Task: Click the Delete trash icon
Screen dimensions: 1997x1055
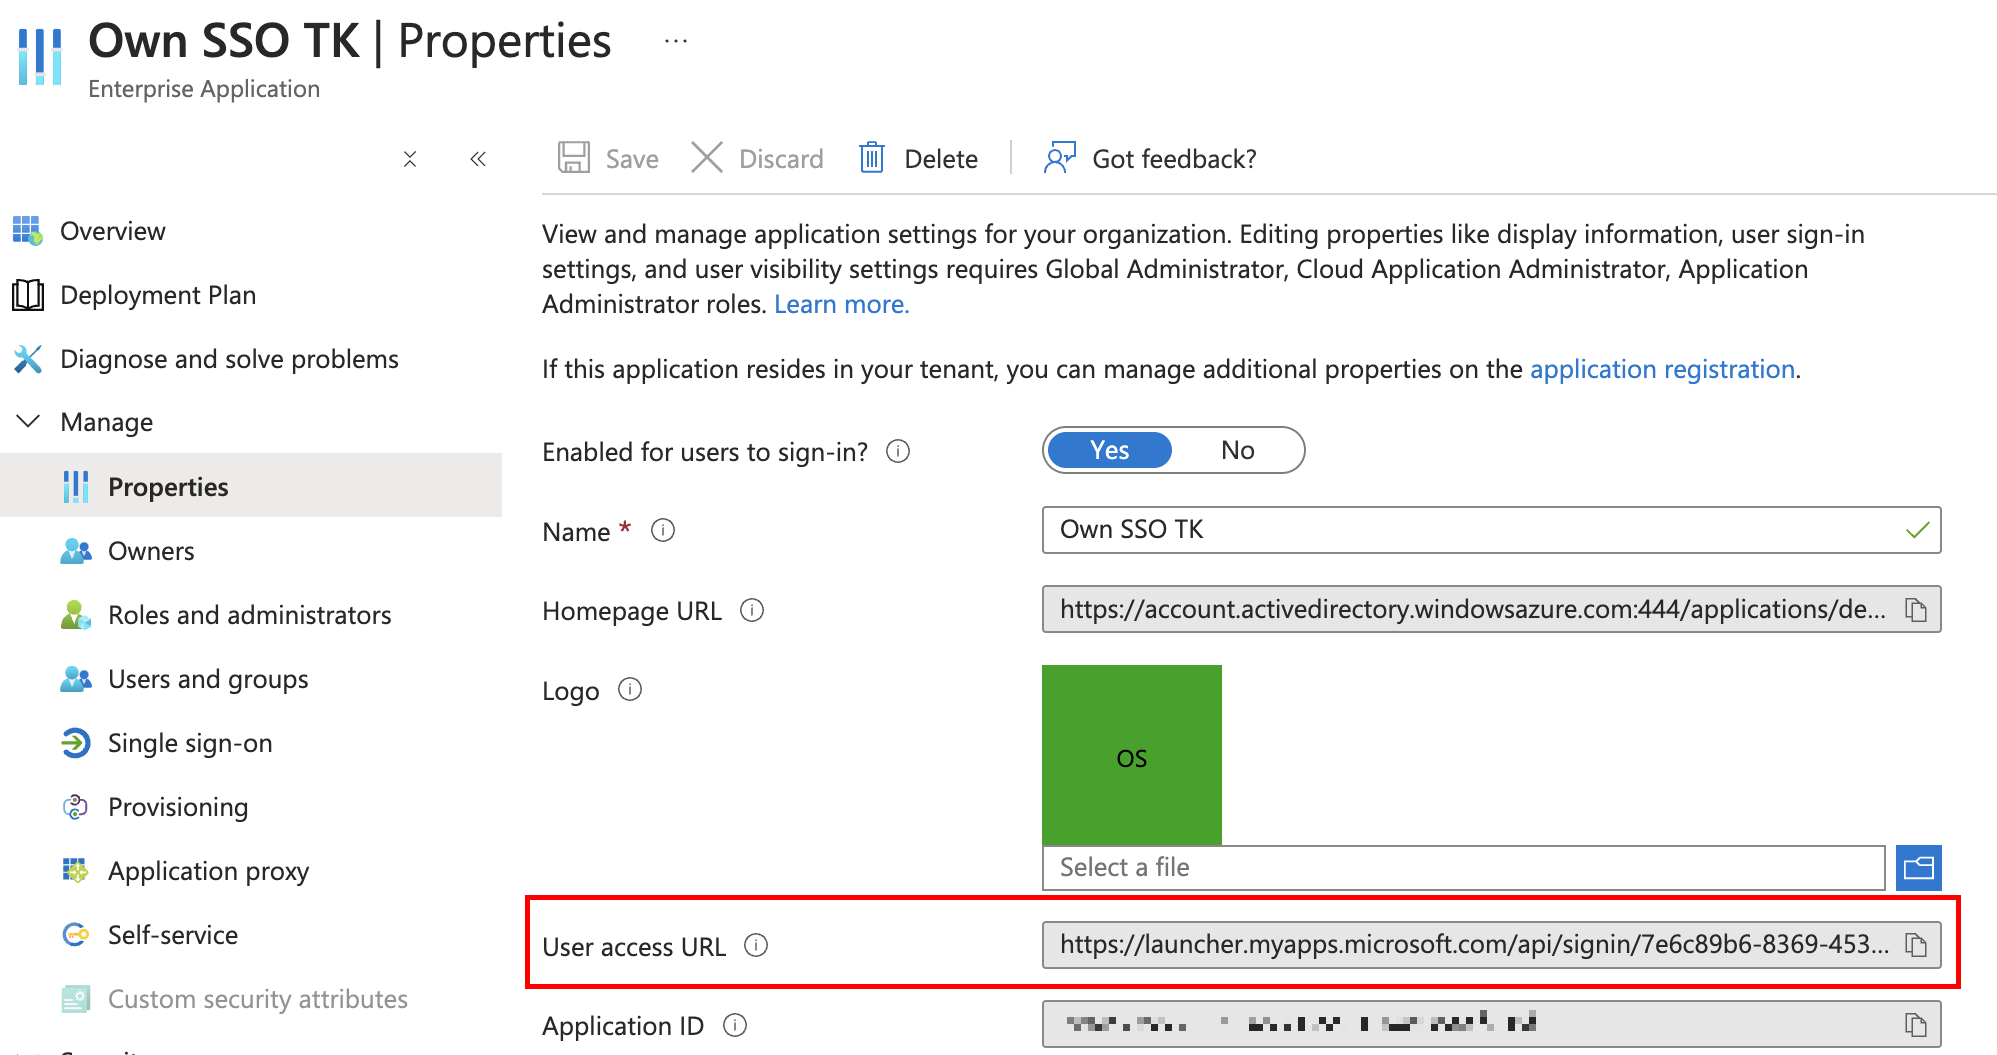Action: 872,158
